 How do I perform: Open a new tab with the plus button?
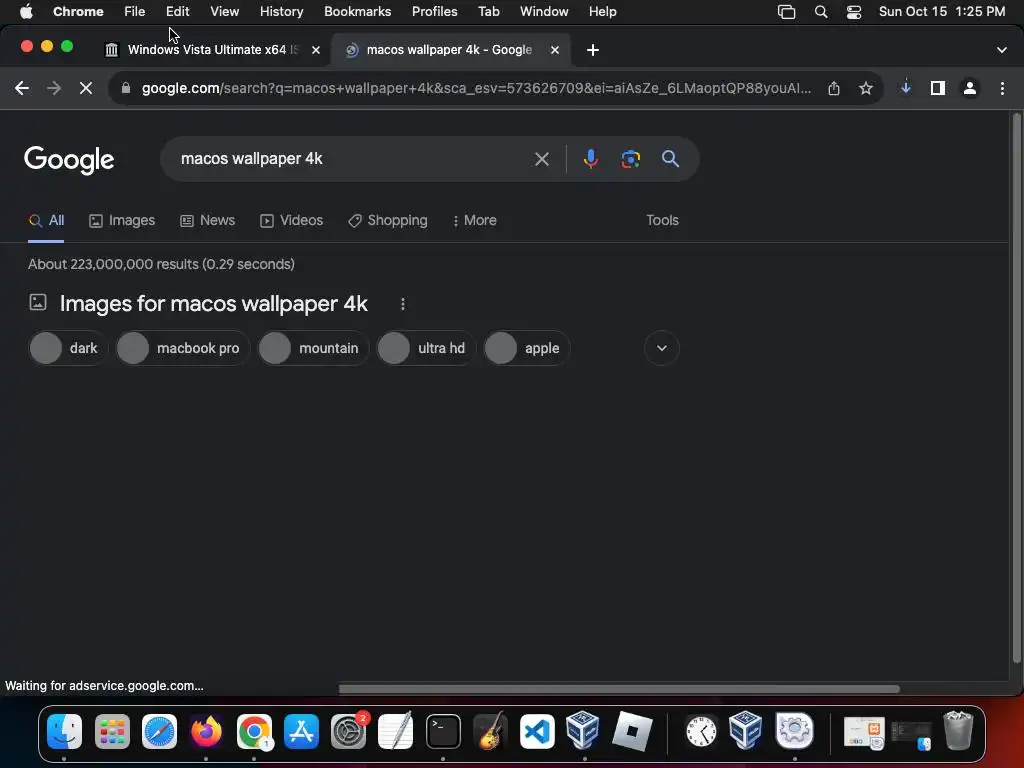[592, 50]
